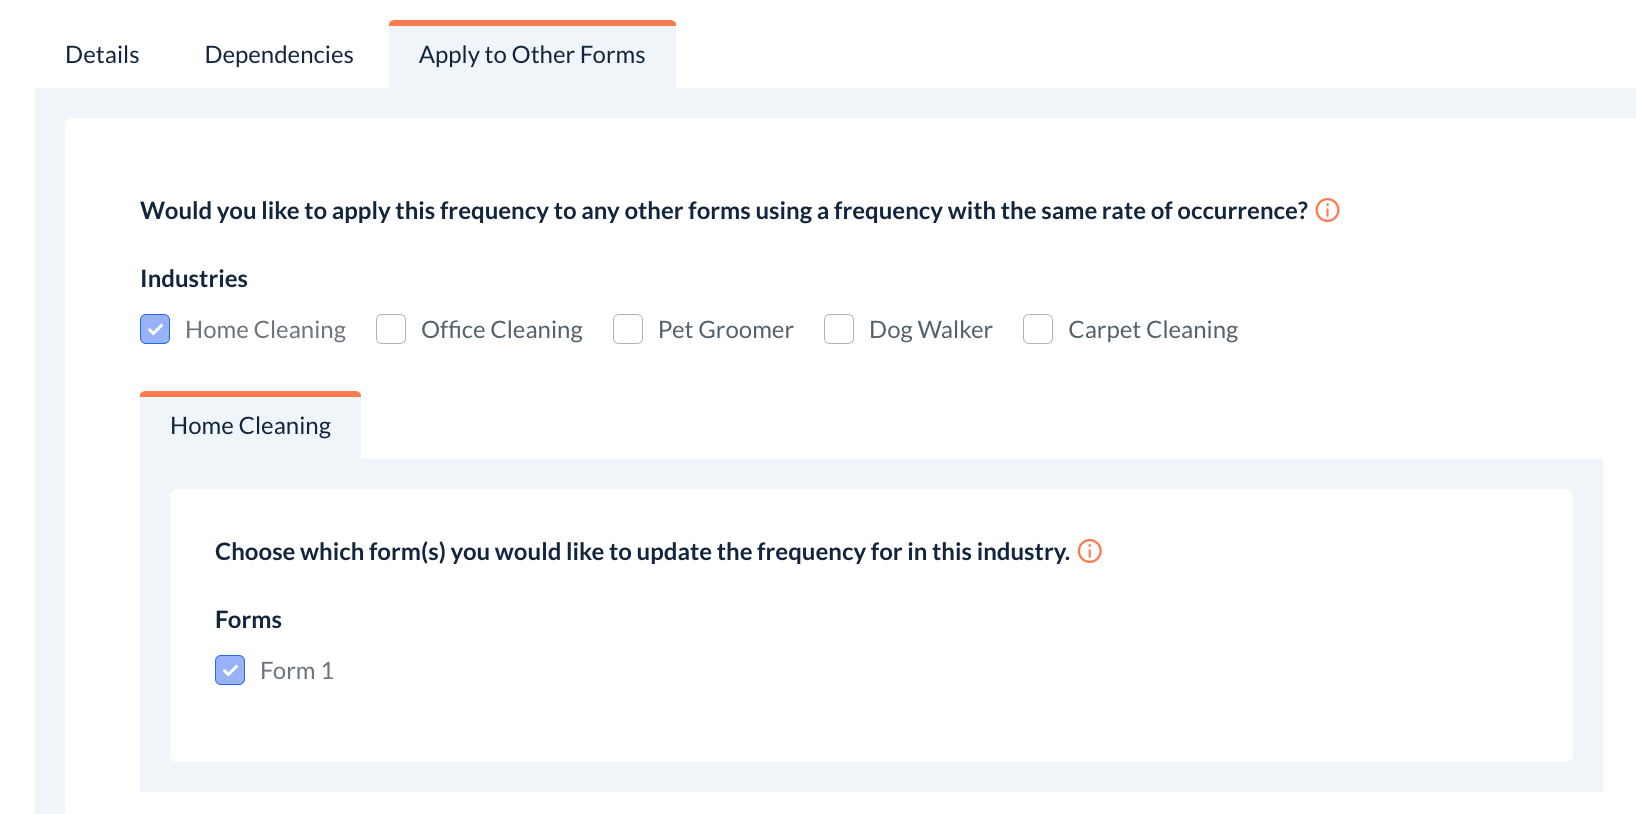The image size is (1636, 814).
Task: Select the Apply to Other Forms tab
Action: click(532, 55)
